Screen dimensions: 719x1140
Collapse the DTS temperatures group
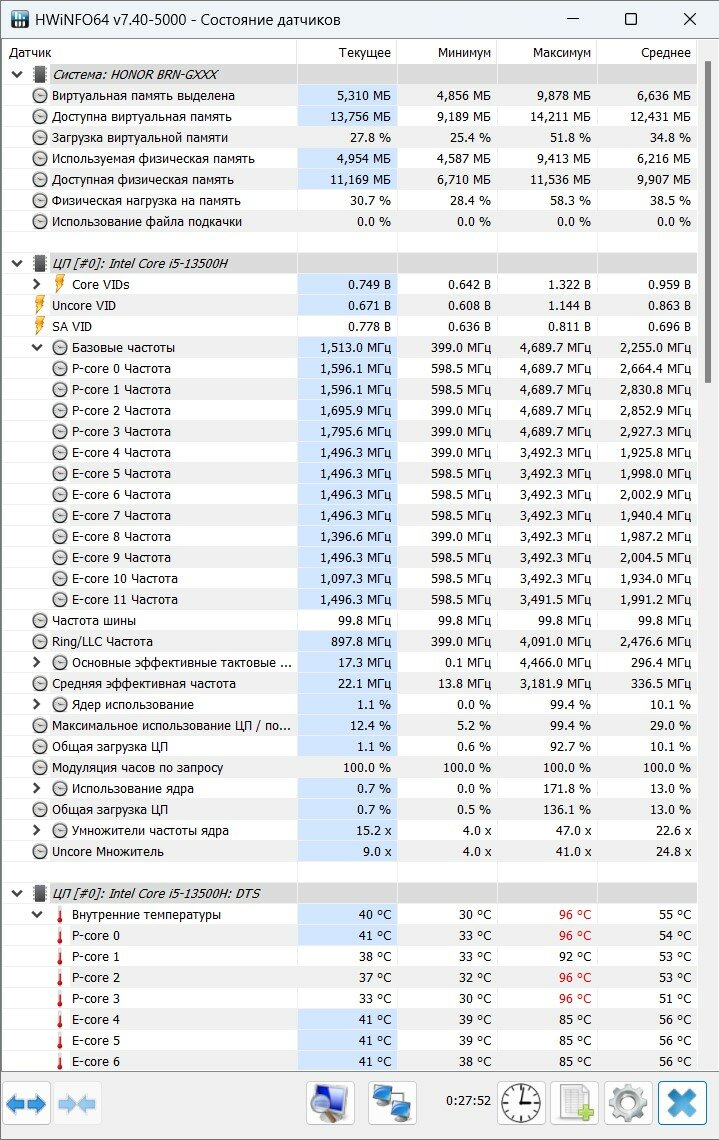coord(17,894)
